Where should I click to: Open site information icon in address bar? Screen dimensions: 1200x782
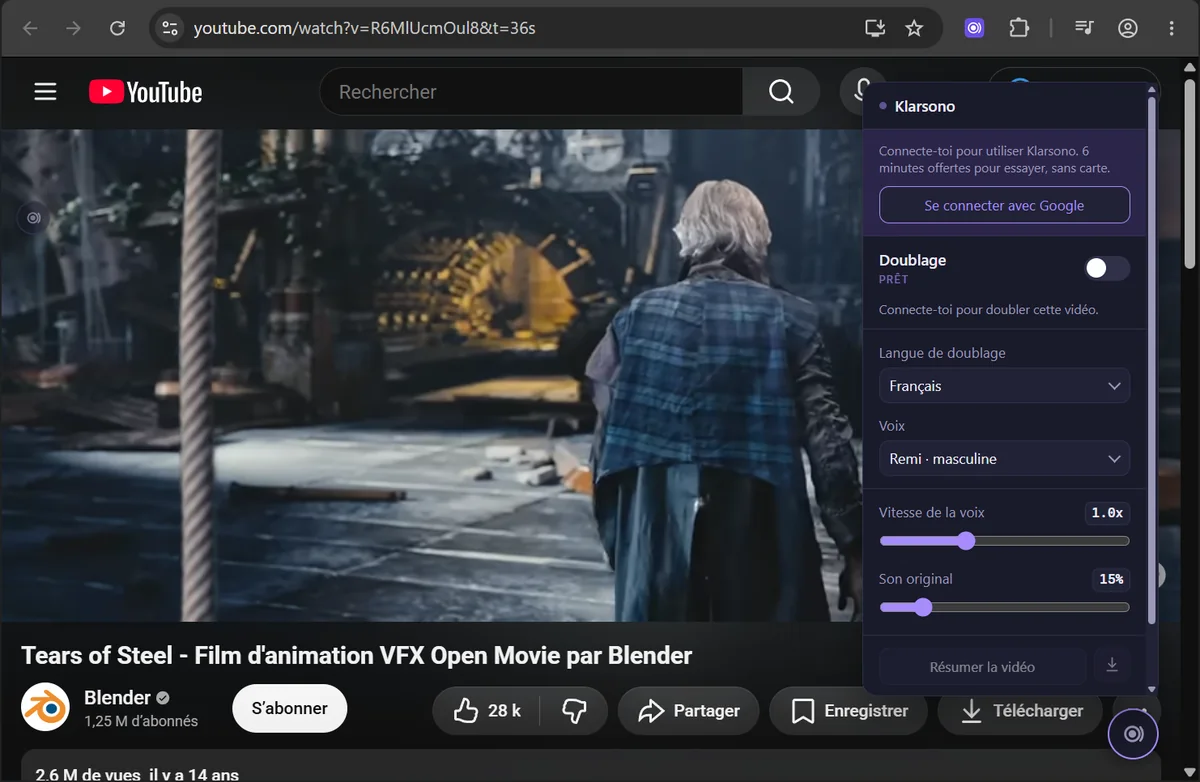point(170,28)
